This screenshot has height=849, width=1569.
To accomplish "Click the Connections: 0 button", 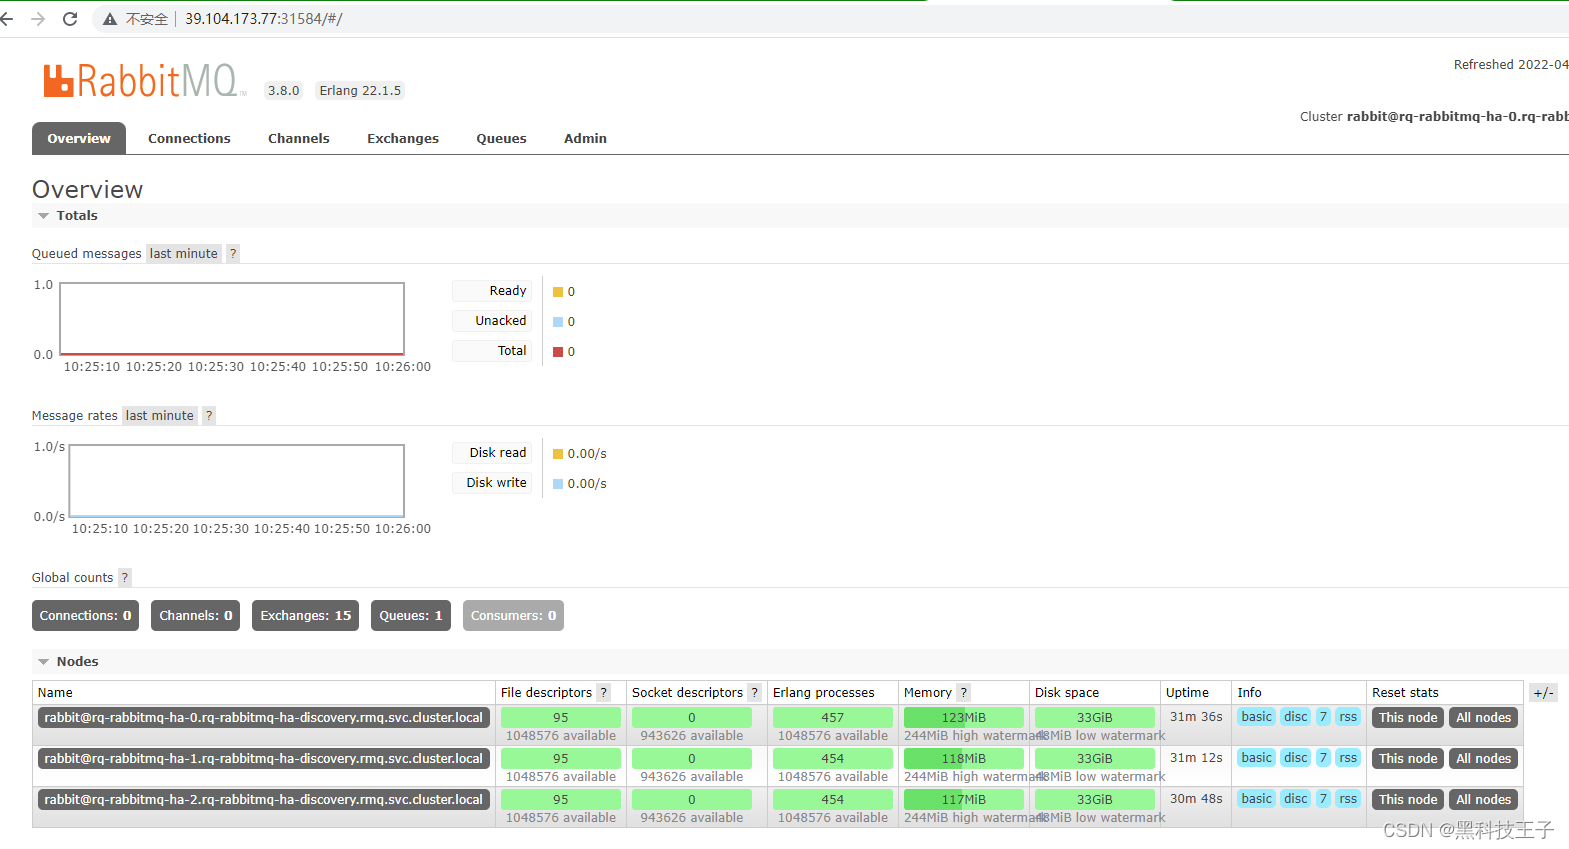I will click(x=85, y=616).
